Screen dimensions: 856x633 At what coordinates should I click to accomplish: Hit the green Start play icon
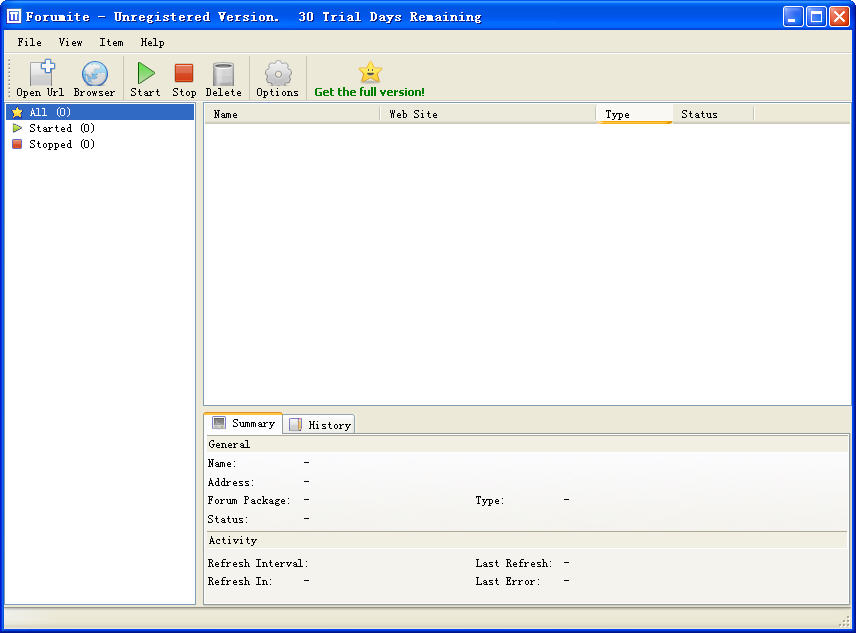(x=146, y=73)
